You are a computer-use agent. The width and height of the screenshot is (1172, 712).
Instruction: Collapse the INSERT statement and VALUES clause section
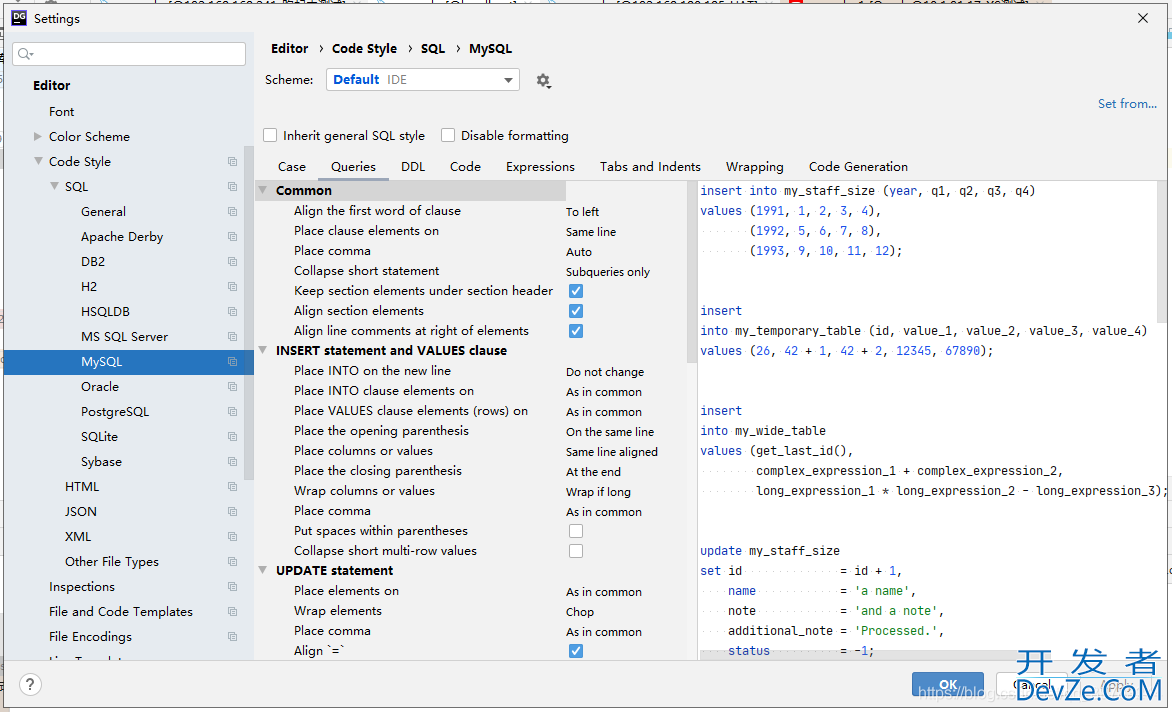[x=263, y=350]
